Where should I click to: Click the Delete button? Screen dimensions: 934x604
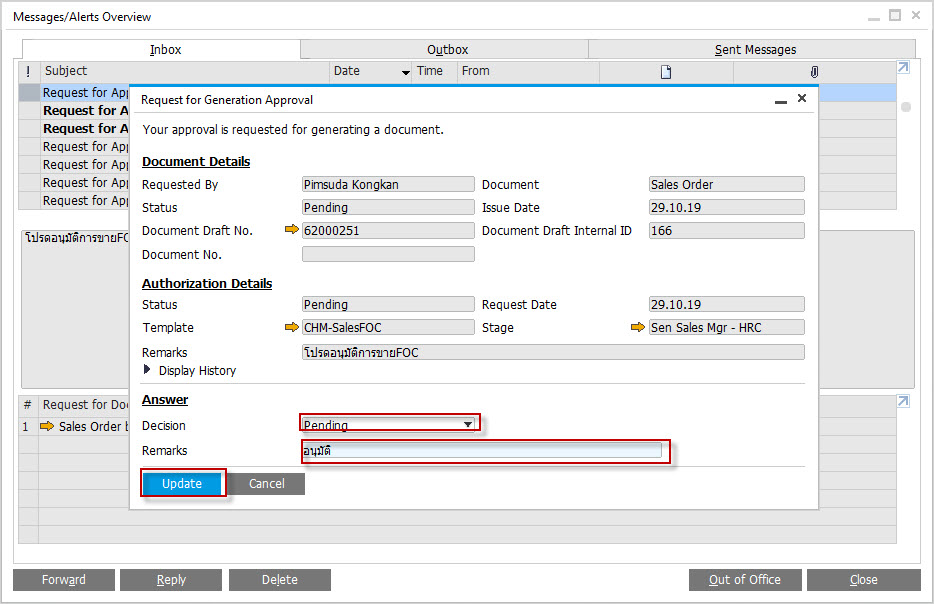pyautogui.click(x=279, y=580)
